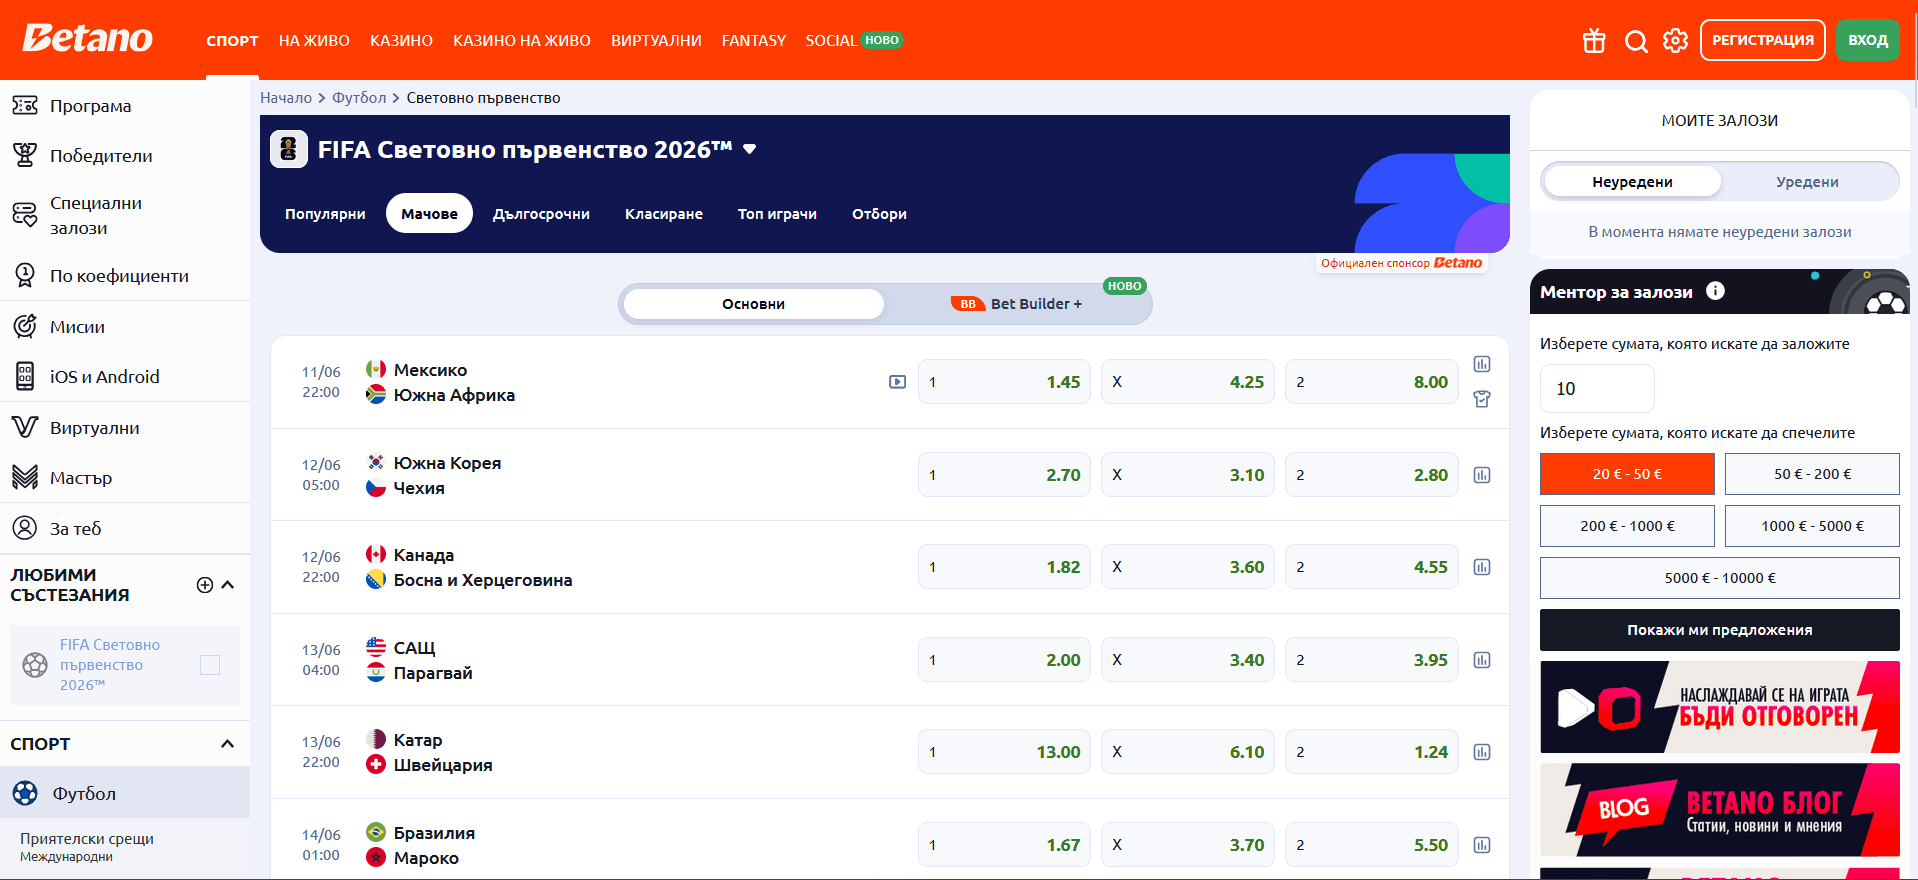1918x880 pixels.
Task: Bet on Мексико win at 1.45
Action: click(1004, 382)
